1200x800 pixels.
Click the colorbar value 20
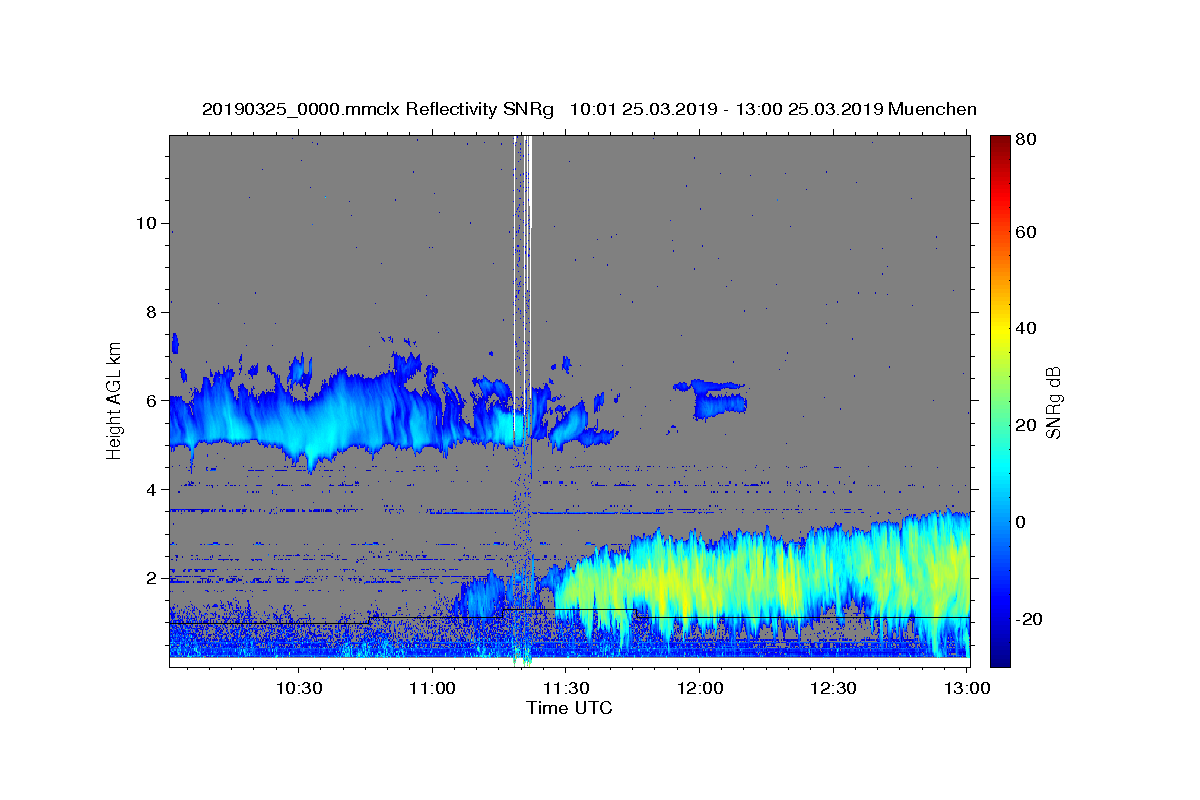[x=1025, y=425]
